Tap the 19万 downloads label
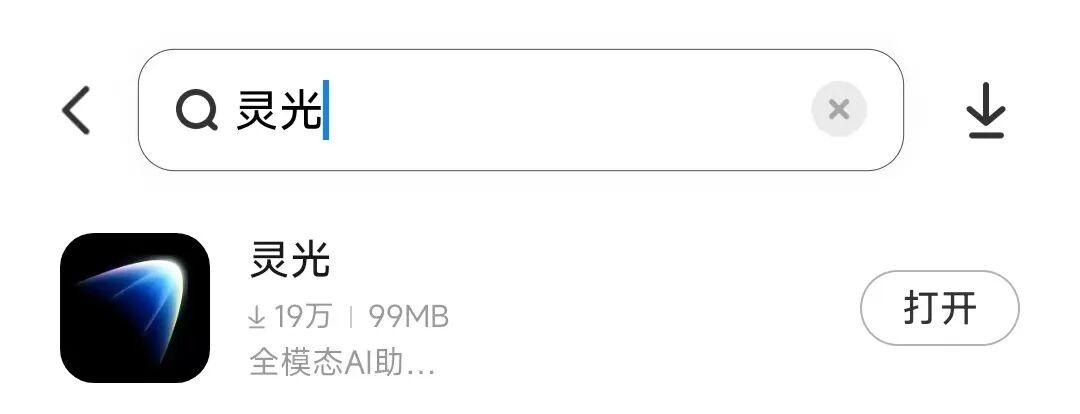This screenshot has height=414, width=1080. pos(302,317)
